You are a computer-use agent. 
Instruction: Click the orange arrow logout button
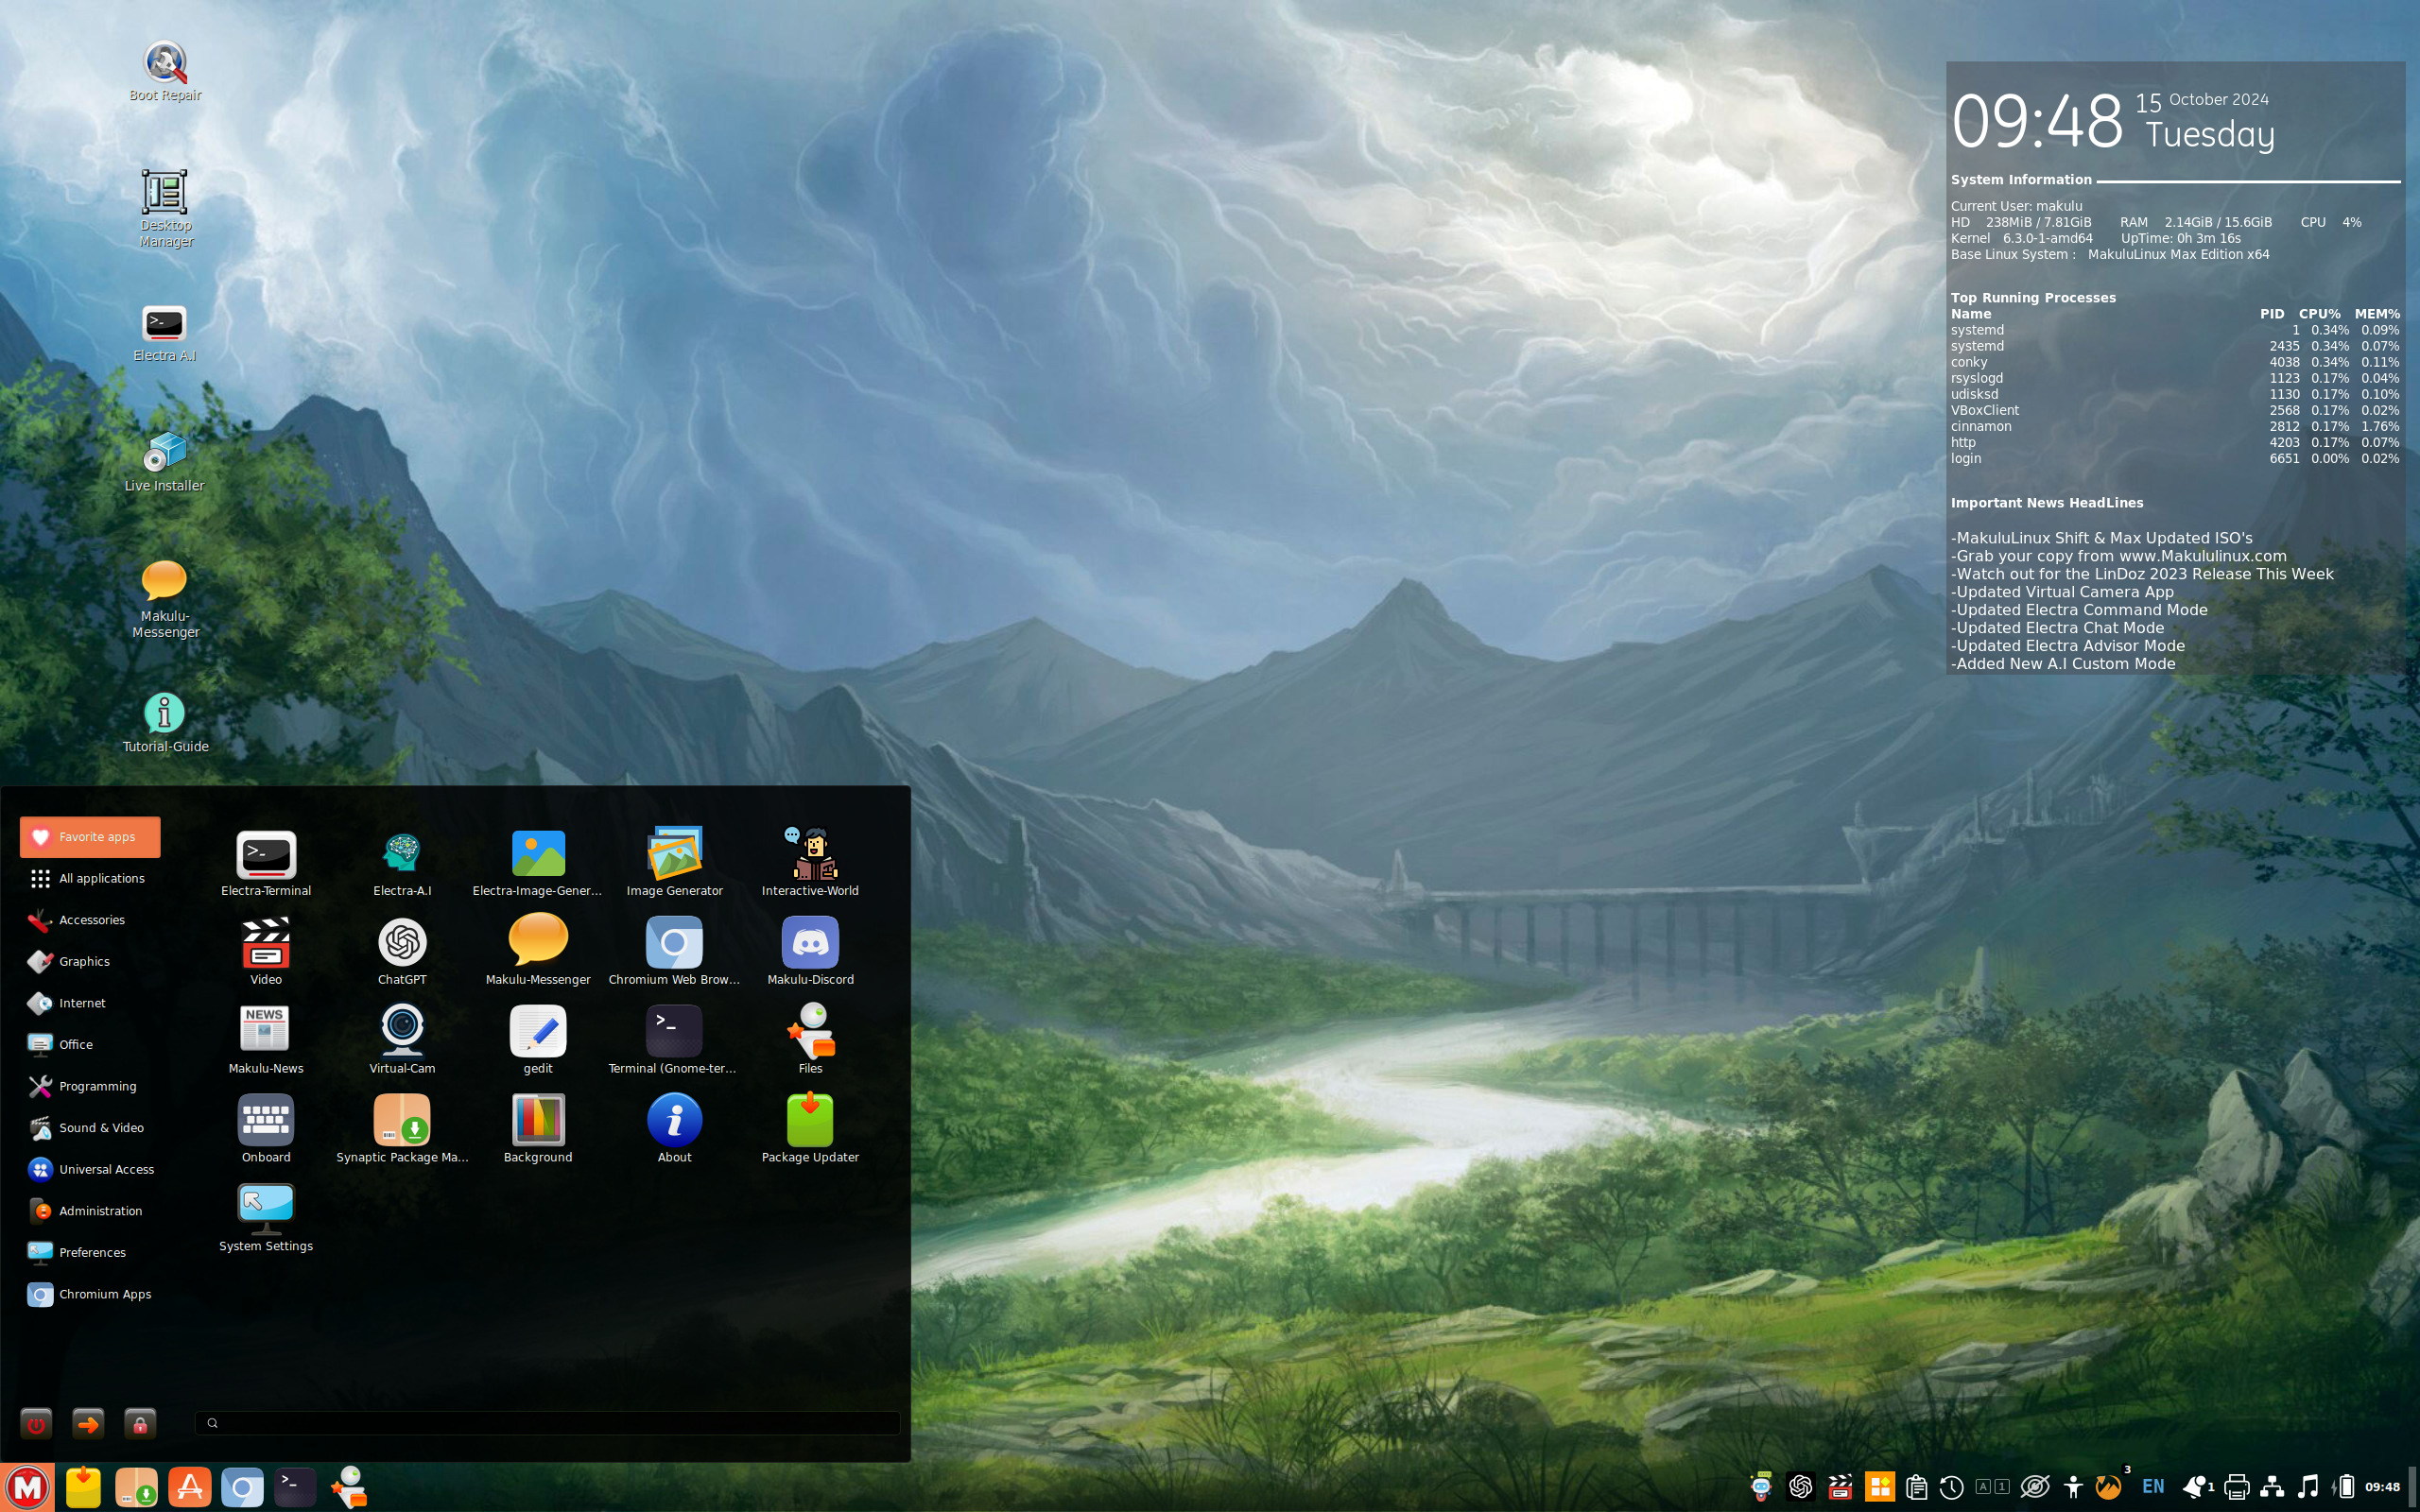tap(88, 1424)
